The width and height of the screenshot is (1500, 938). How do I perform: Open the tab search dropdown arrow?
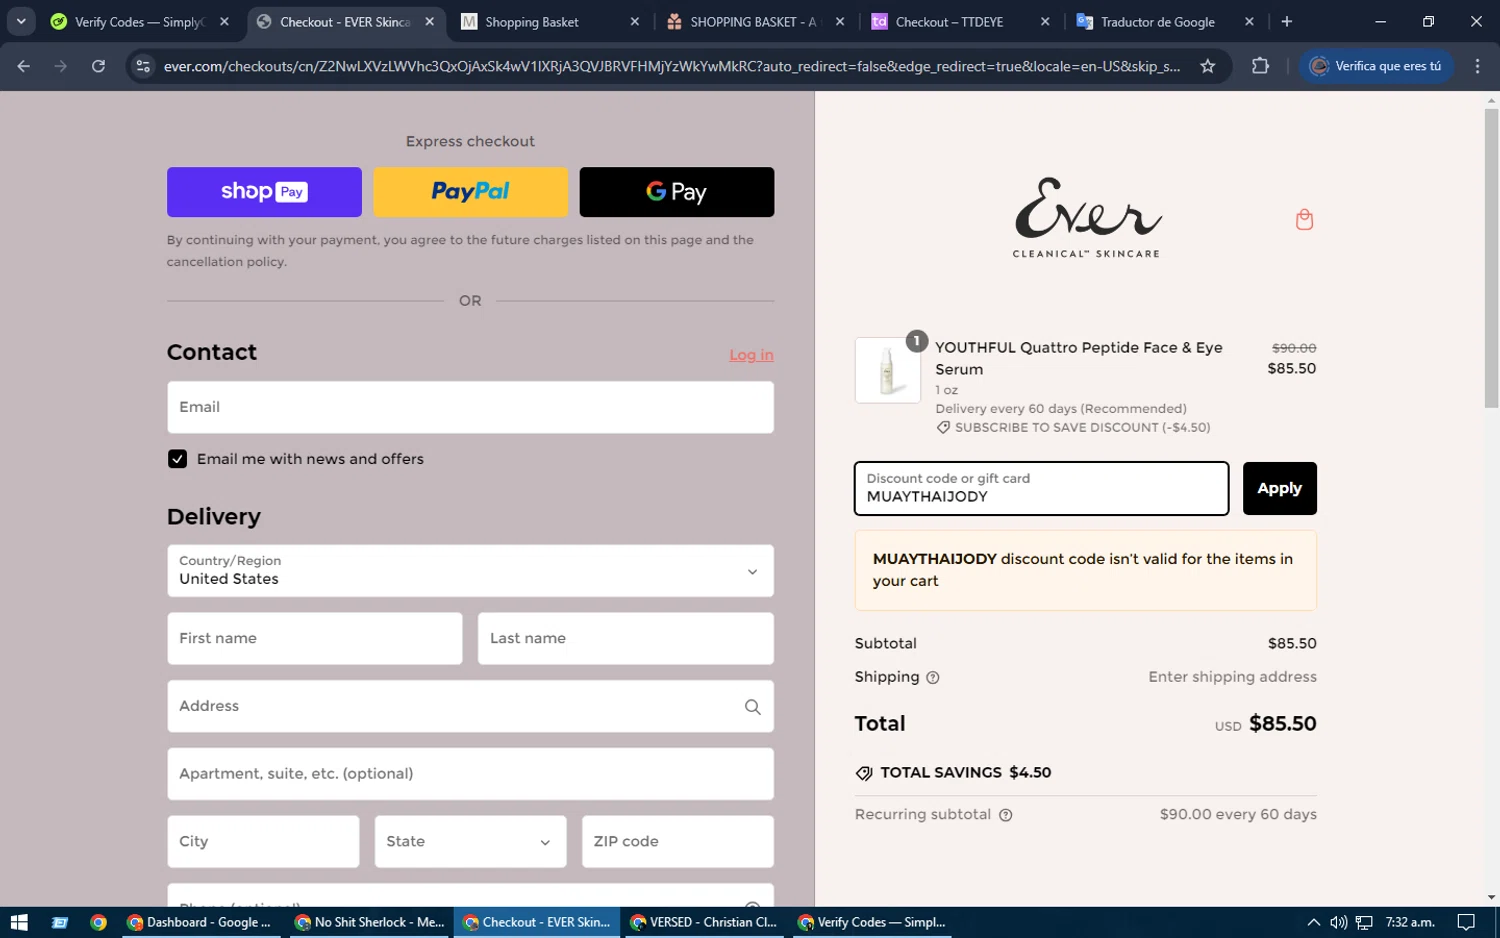[x=20, y=21]
